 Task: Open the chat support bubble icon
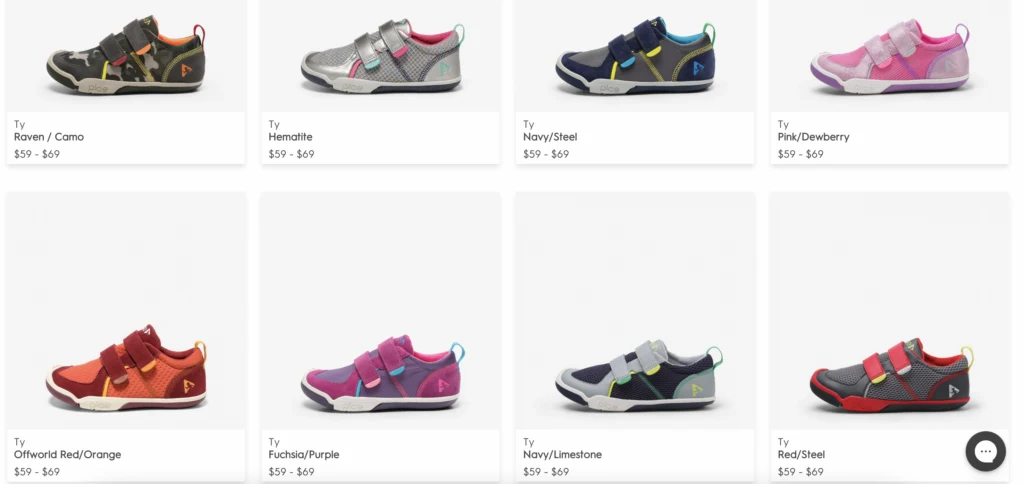(x=985, y=451)
